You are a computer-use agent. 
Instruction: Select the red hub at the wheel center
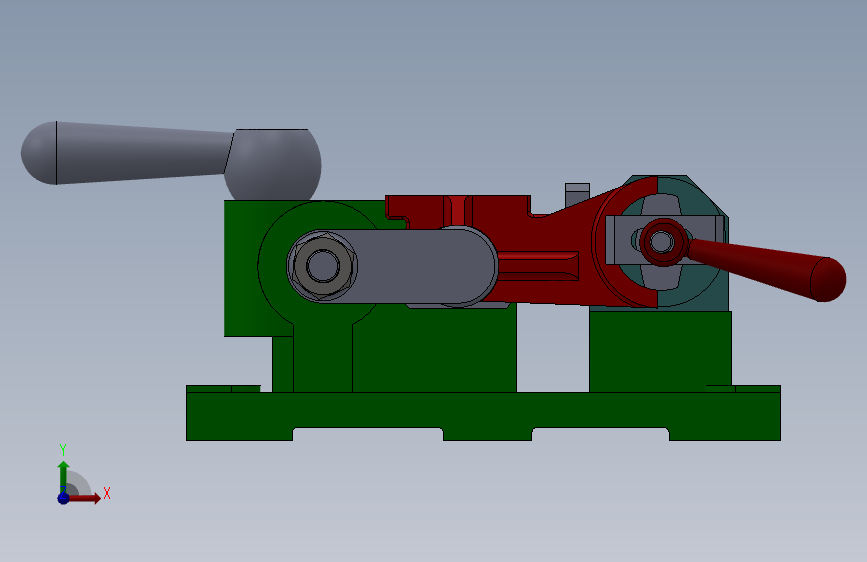663,242
